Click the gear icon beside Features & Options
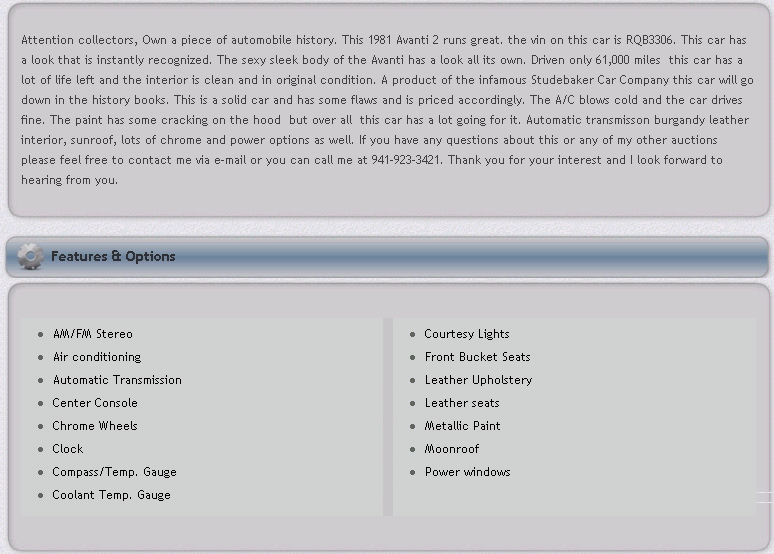Image resolution: width=774 pixels, height=554 pixels. coord(30,257)
